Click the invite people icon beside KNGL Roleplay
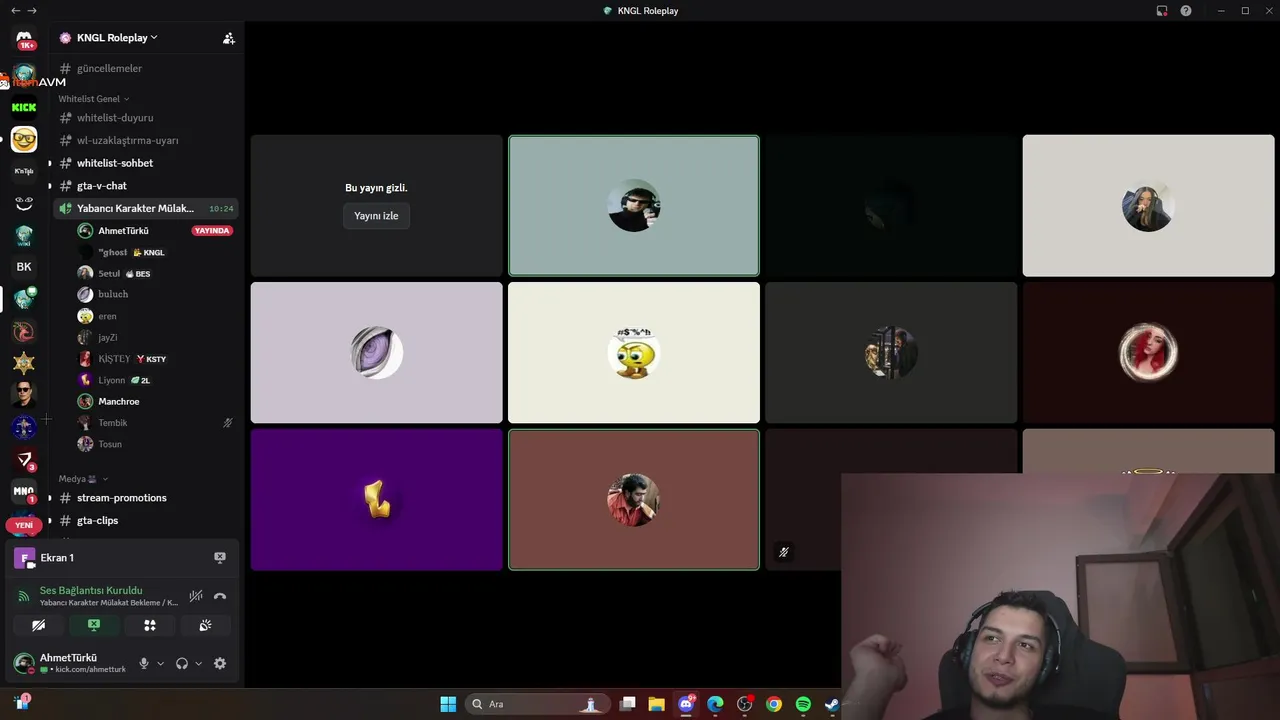This screenshot has width=1280, height=720. point(229,38)
